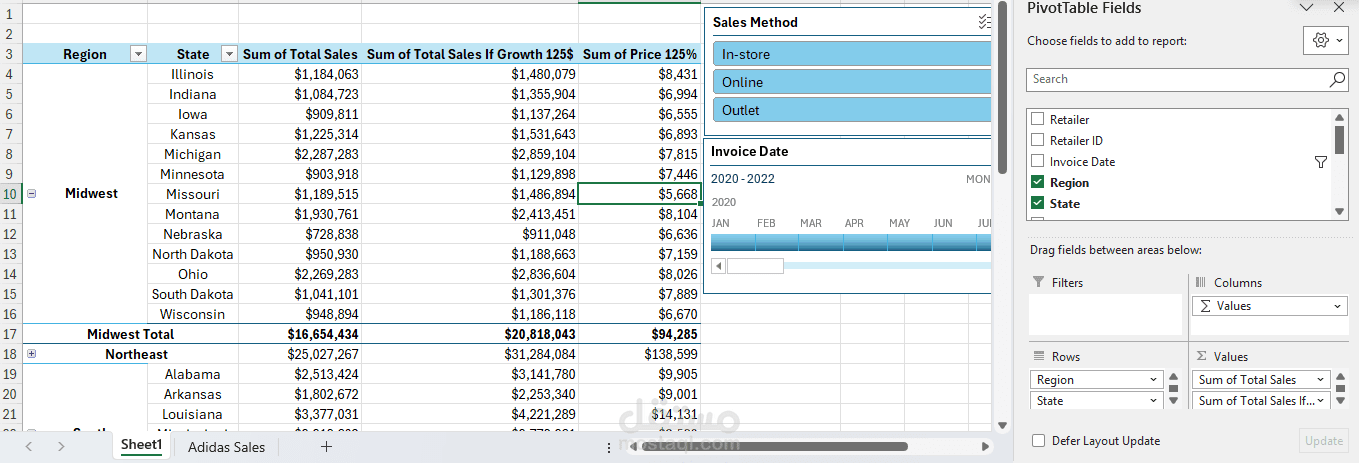Click the Search fields input box
This screenshot has height=463, width=1359.
[x=1176, y=79]
